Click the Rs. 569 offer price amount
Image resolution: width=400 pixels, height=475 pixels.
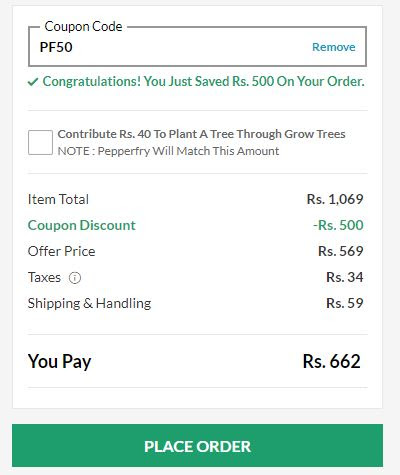(341, 251)
